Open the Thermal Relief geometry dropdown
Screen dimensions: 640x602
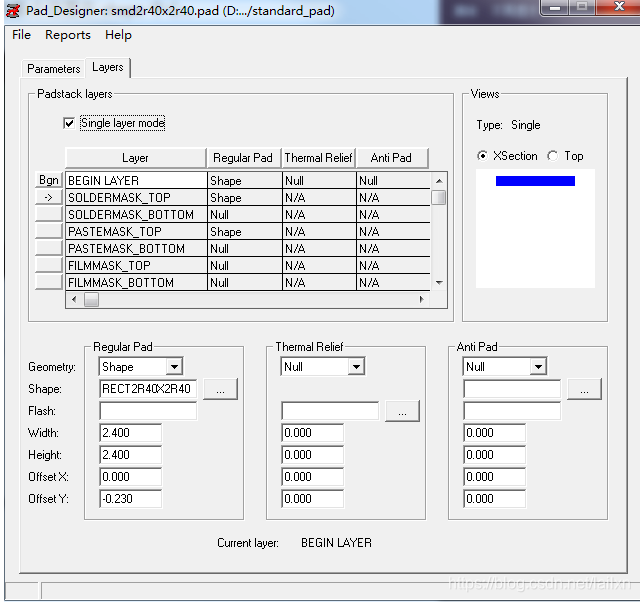[x=356, y=367]
